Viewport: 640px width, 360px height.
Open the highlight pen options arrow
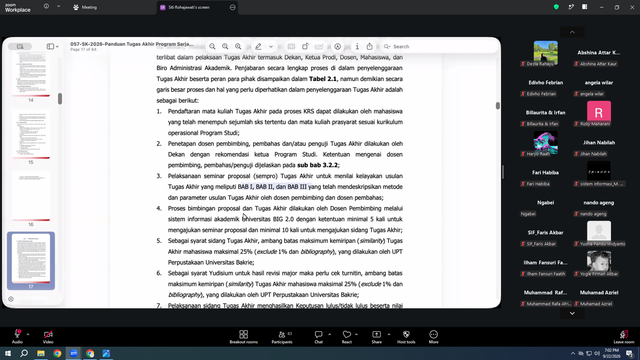coord(271,47)
